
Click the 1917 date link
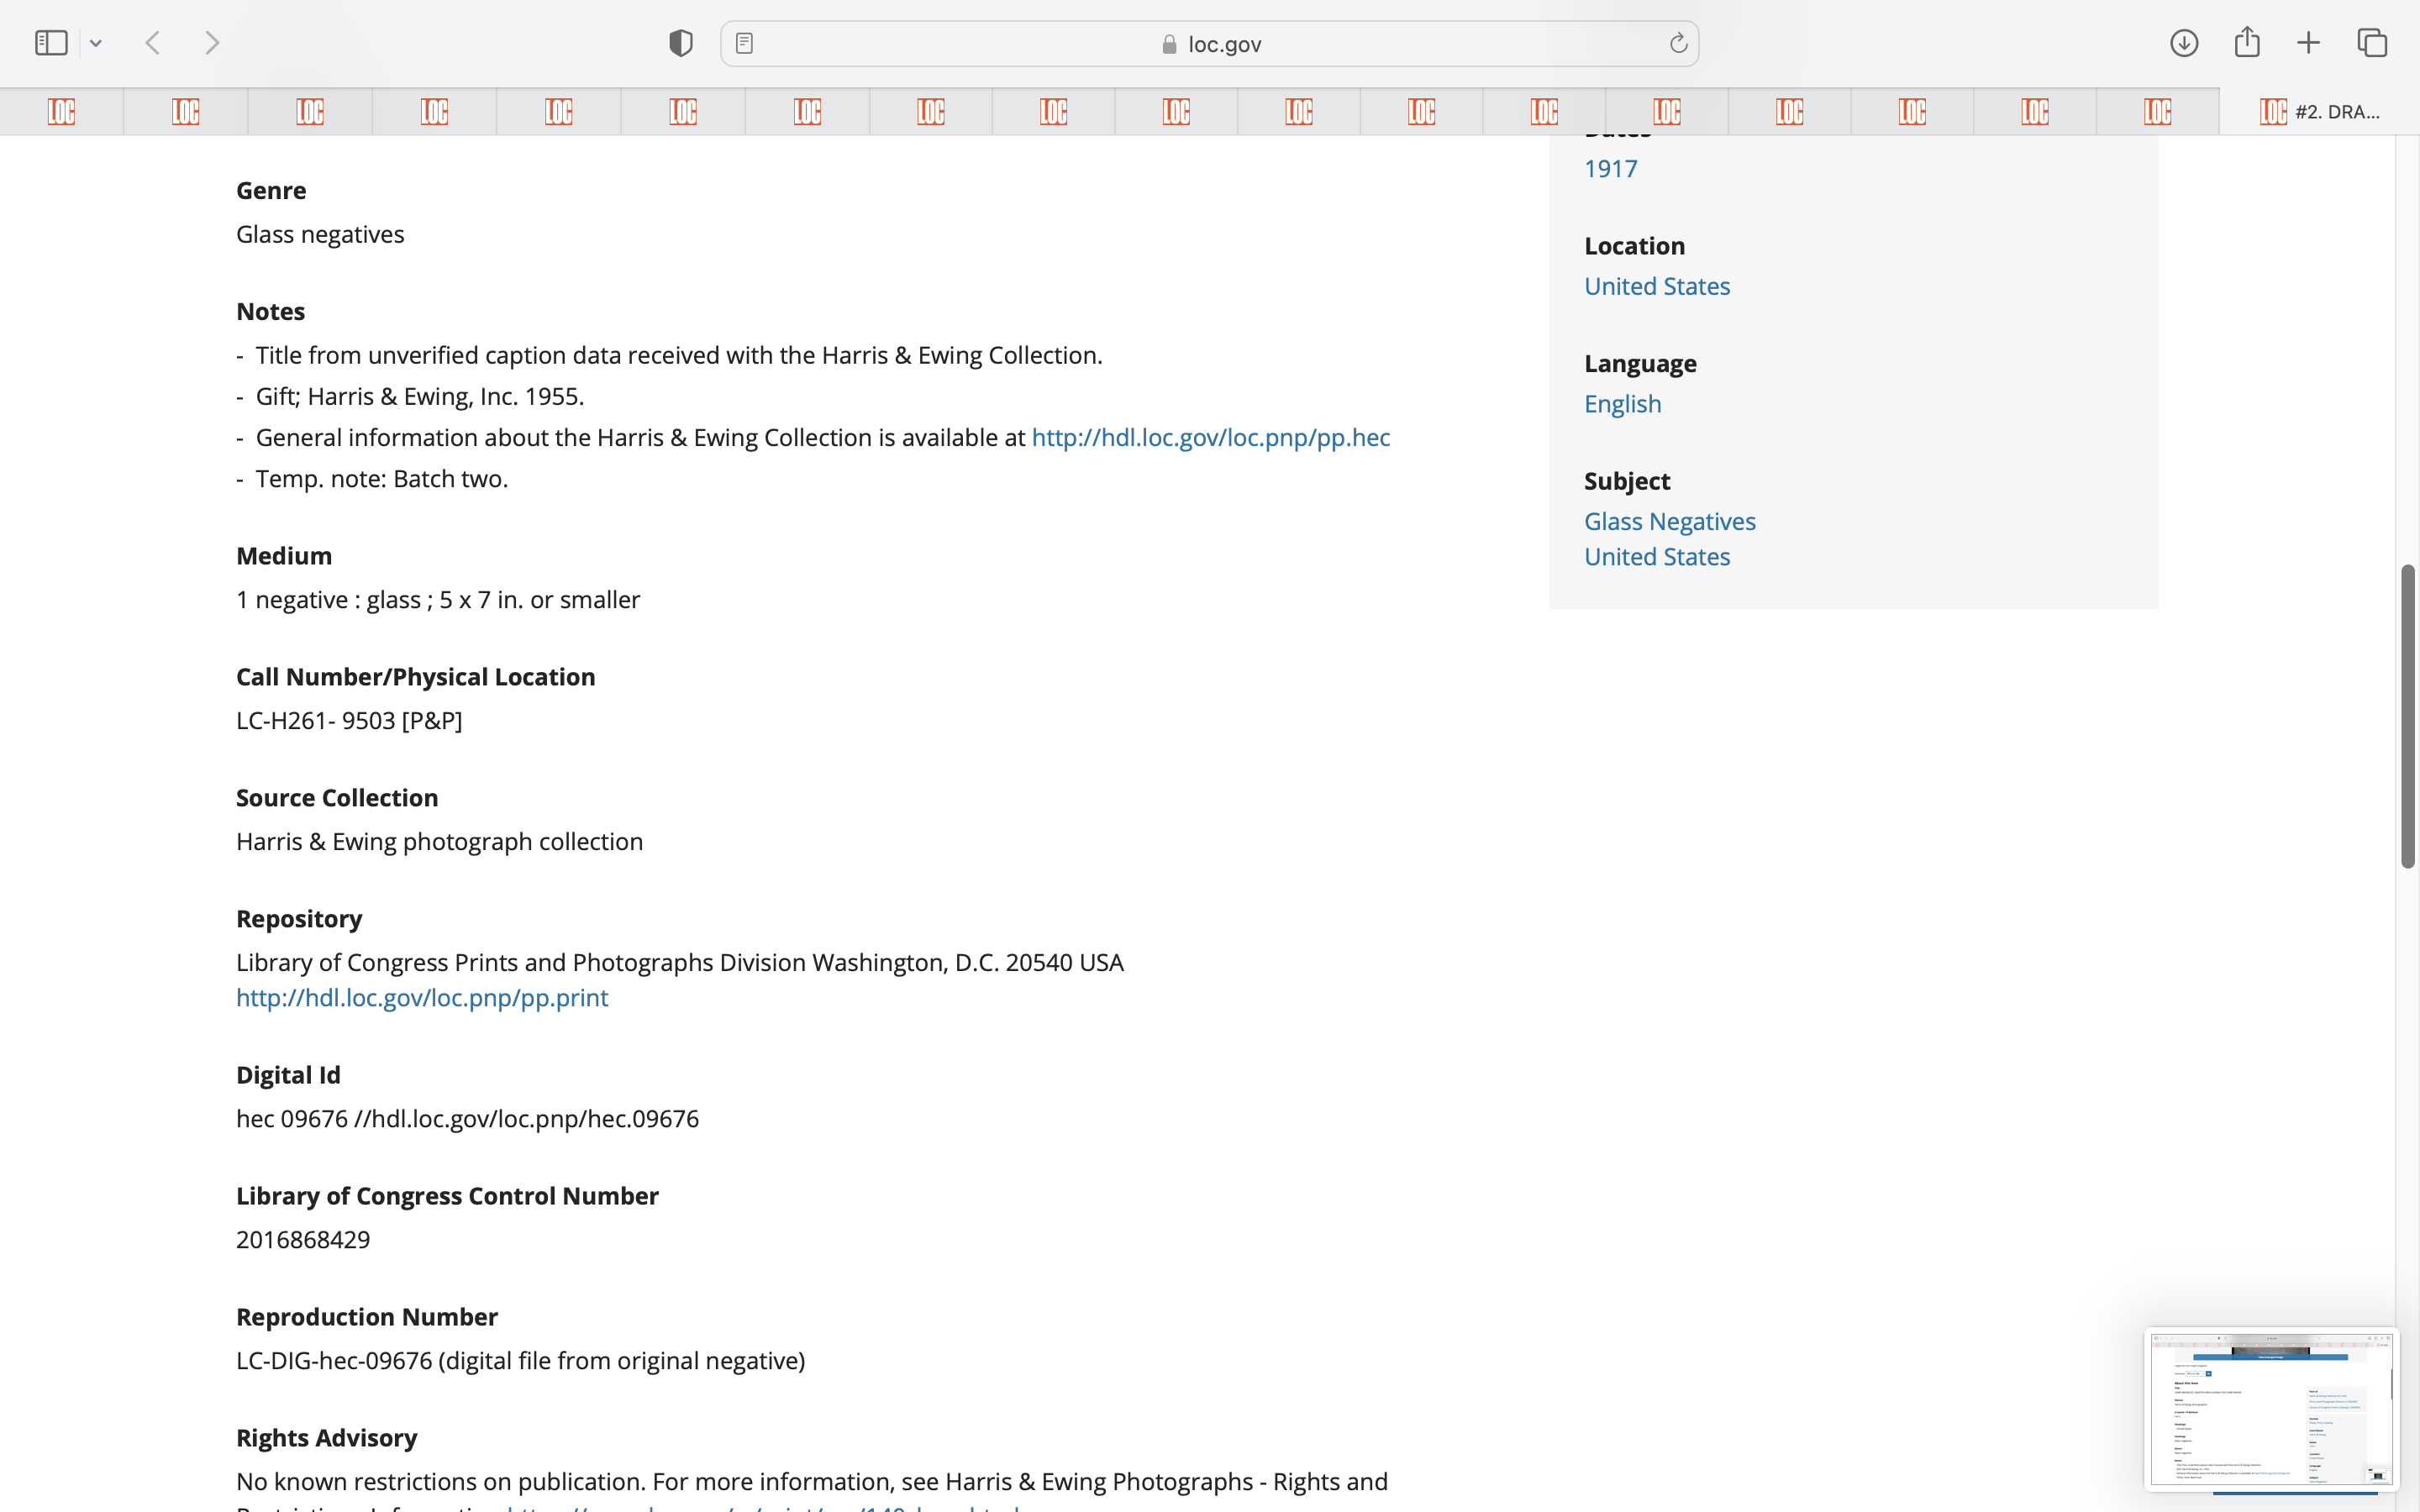(1610, 169)
